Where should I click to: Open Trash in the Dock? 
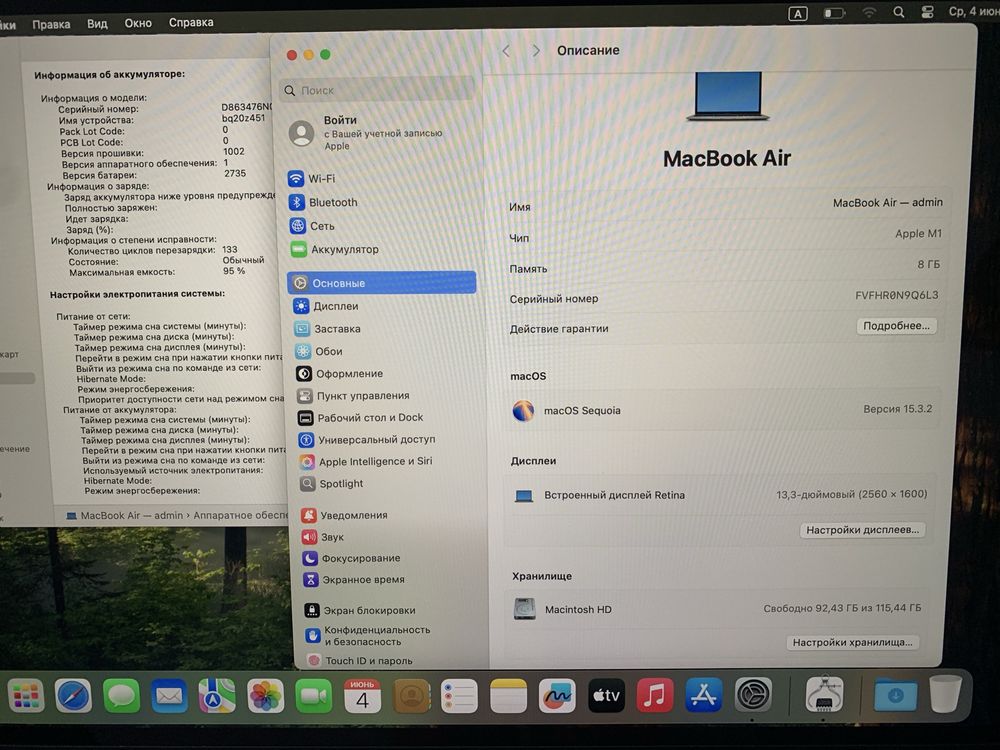tap(945, 693)
